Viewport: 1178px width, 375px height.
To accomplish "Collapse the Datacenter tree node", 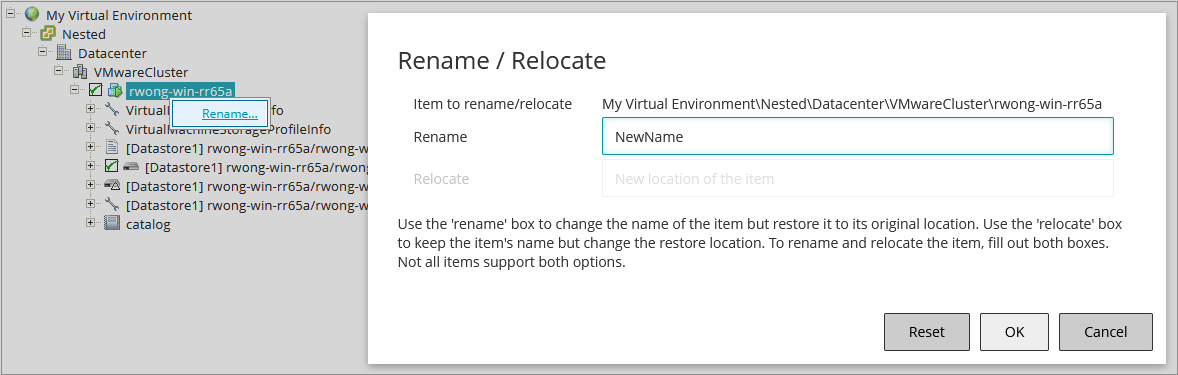I will pos(43,53).
